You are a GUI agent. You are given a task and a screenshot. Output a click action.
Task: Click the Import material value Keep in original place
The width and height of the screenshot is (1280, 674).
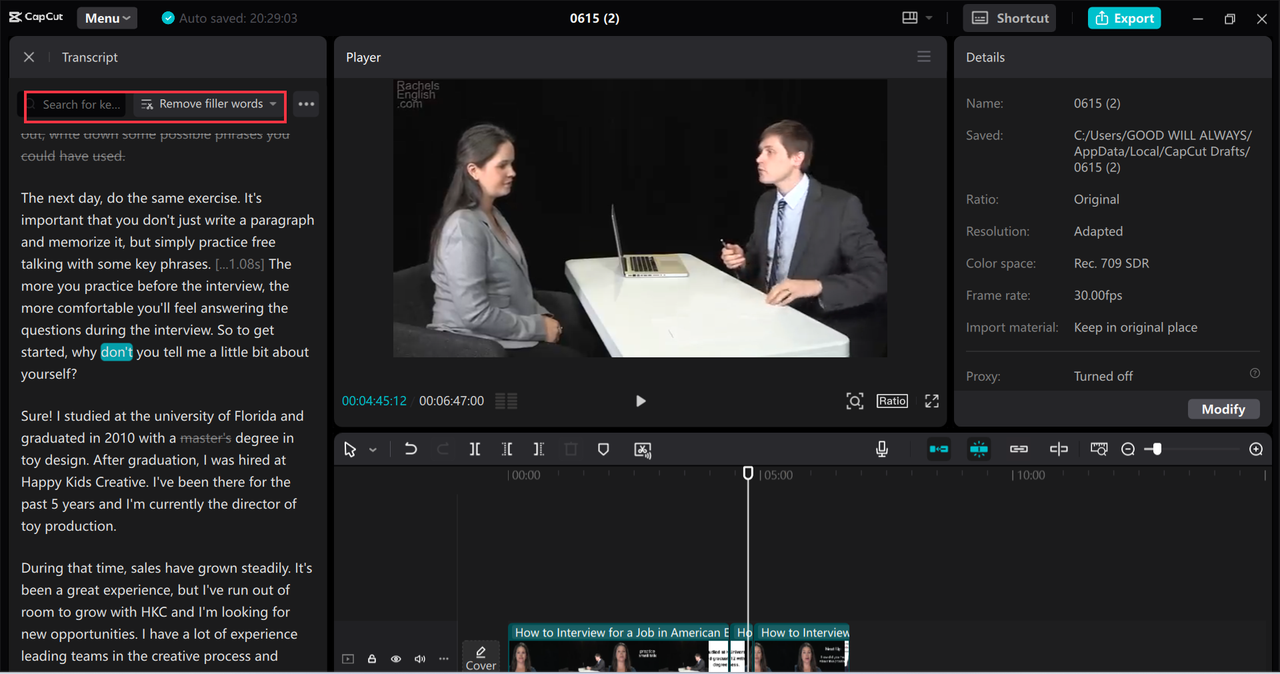point(1135,327)
